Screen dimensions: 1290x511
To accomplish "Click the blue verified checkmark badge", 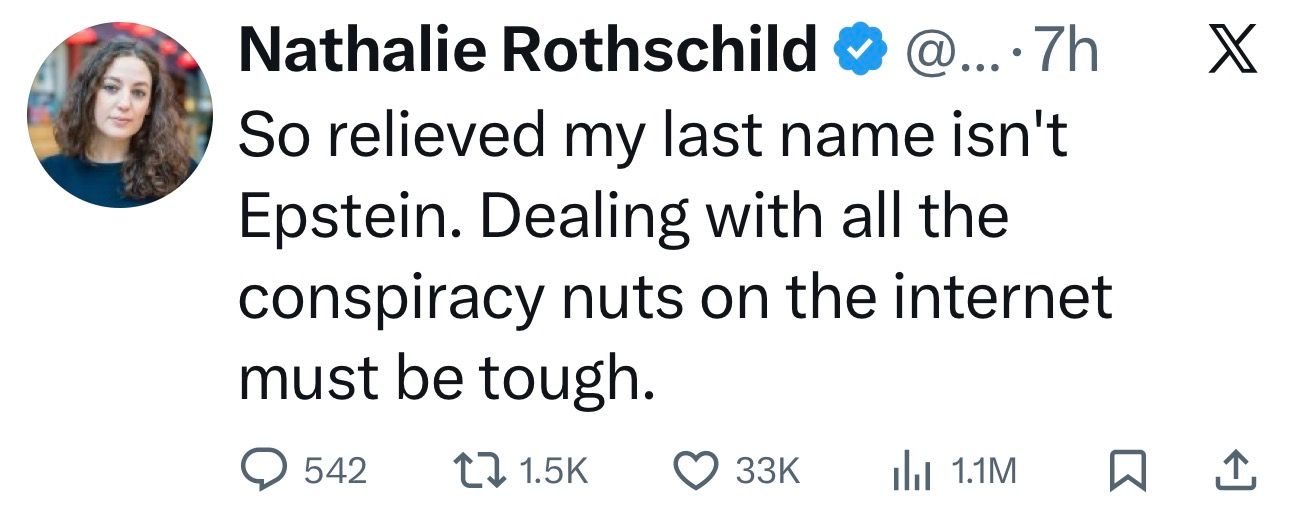I will tap(860, 52).
